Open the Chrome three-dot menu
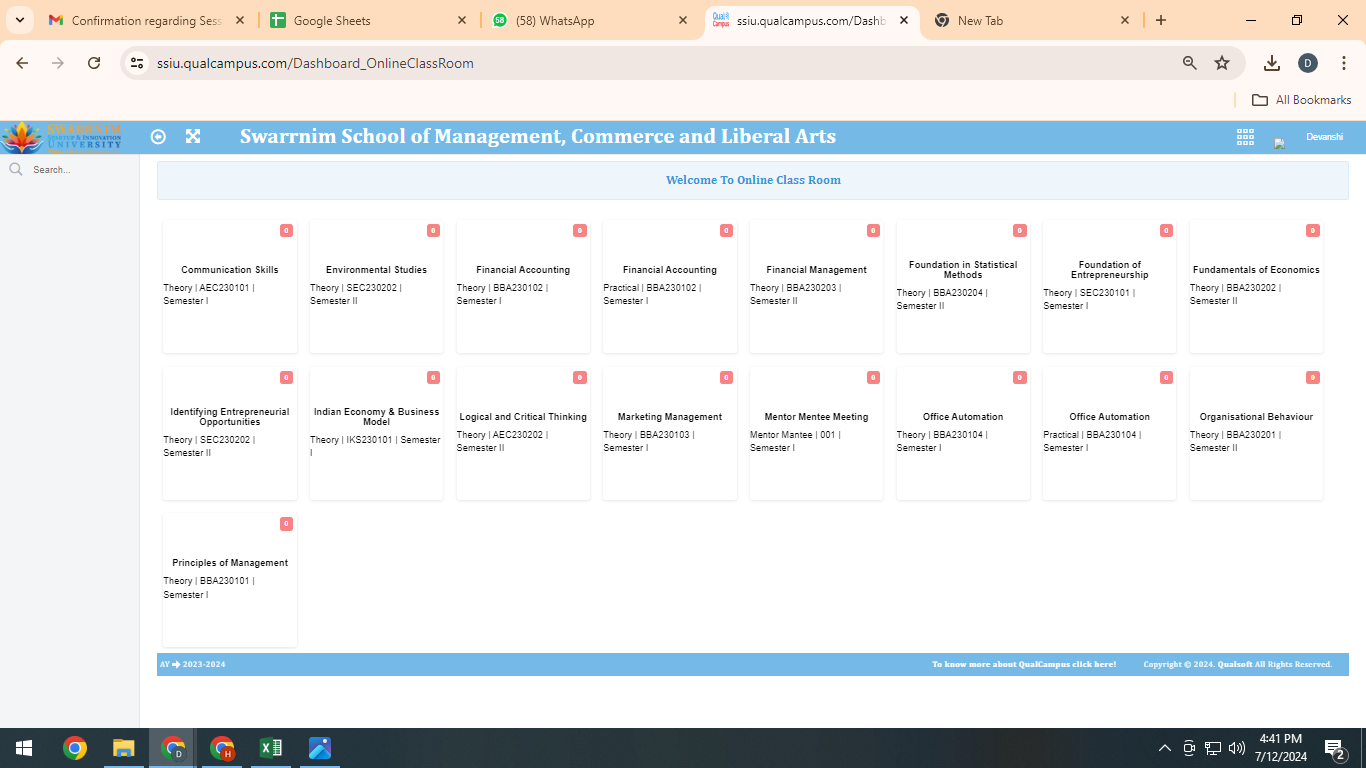1366x768 pixels. coord(1344,63)
